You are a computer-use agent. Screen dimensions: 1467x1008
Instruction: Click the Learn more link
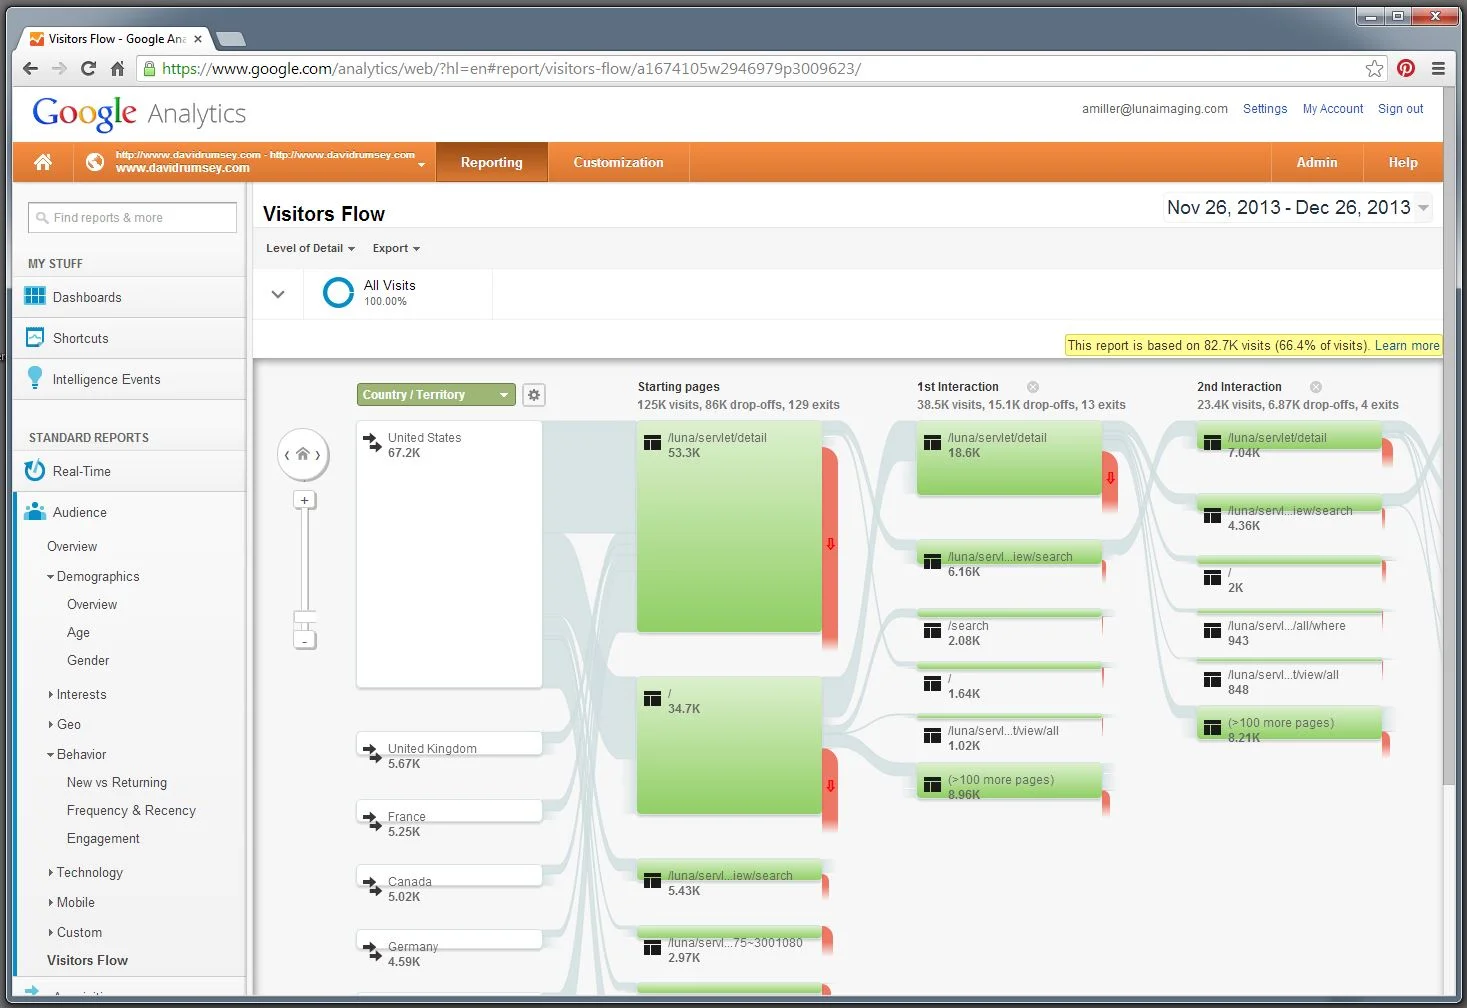[1407, 345]
